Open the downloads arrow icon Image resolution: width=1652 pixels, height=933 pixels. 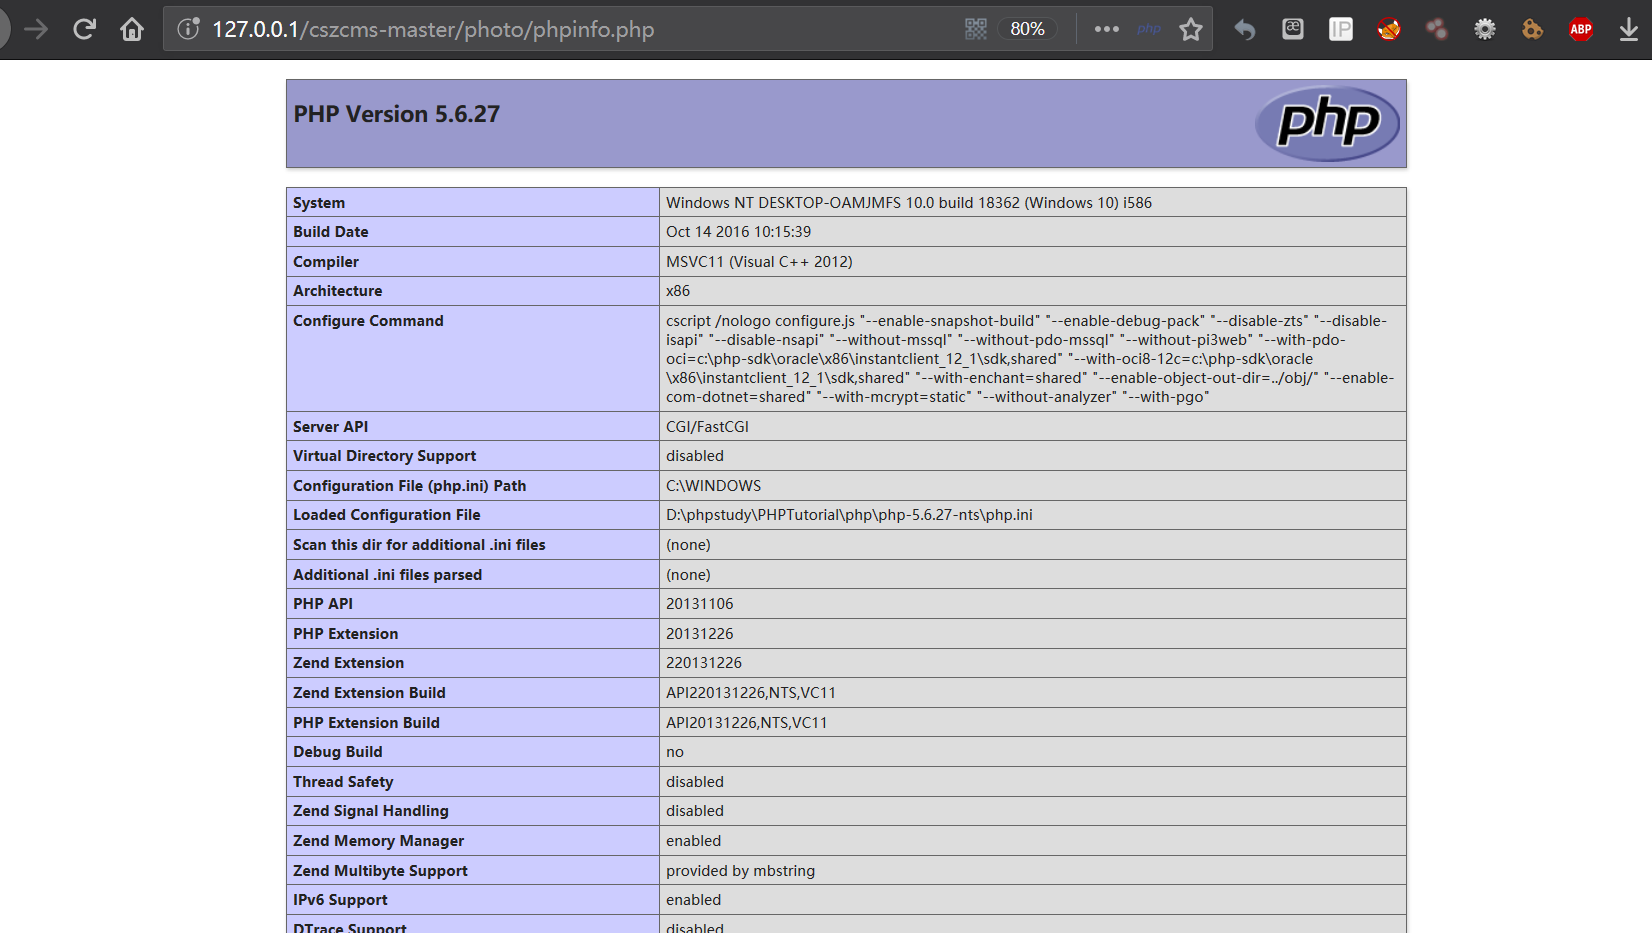[1629, 30]
